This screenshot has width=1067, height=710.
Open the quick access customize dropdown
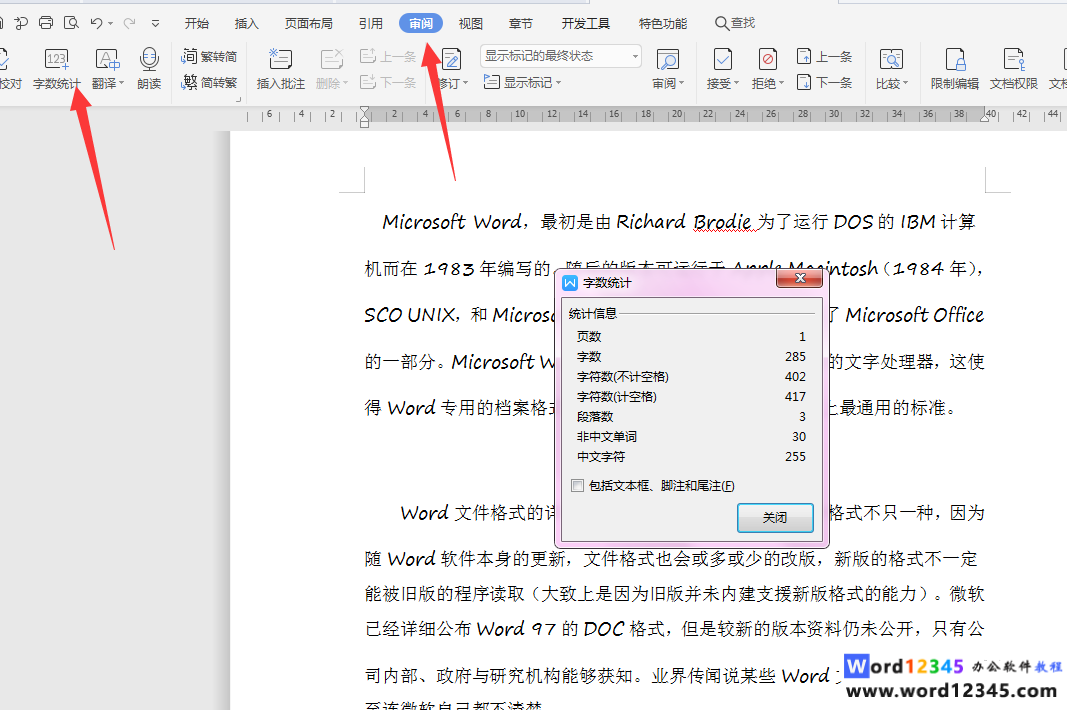tap(155, 23)
